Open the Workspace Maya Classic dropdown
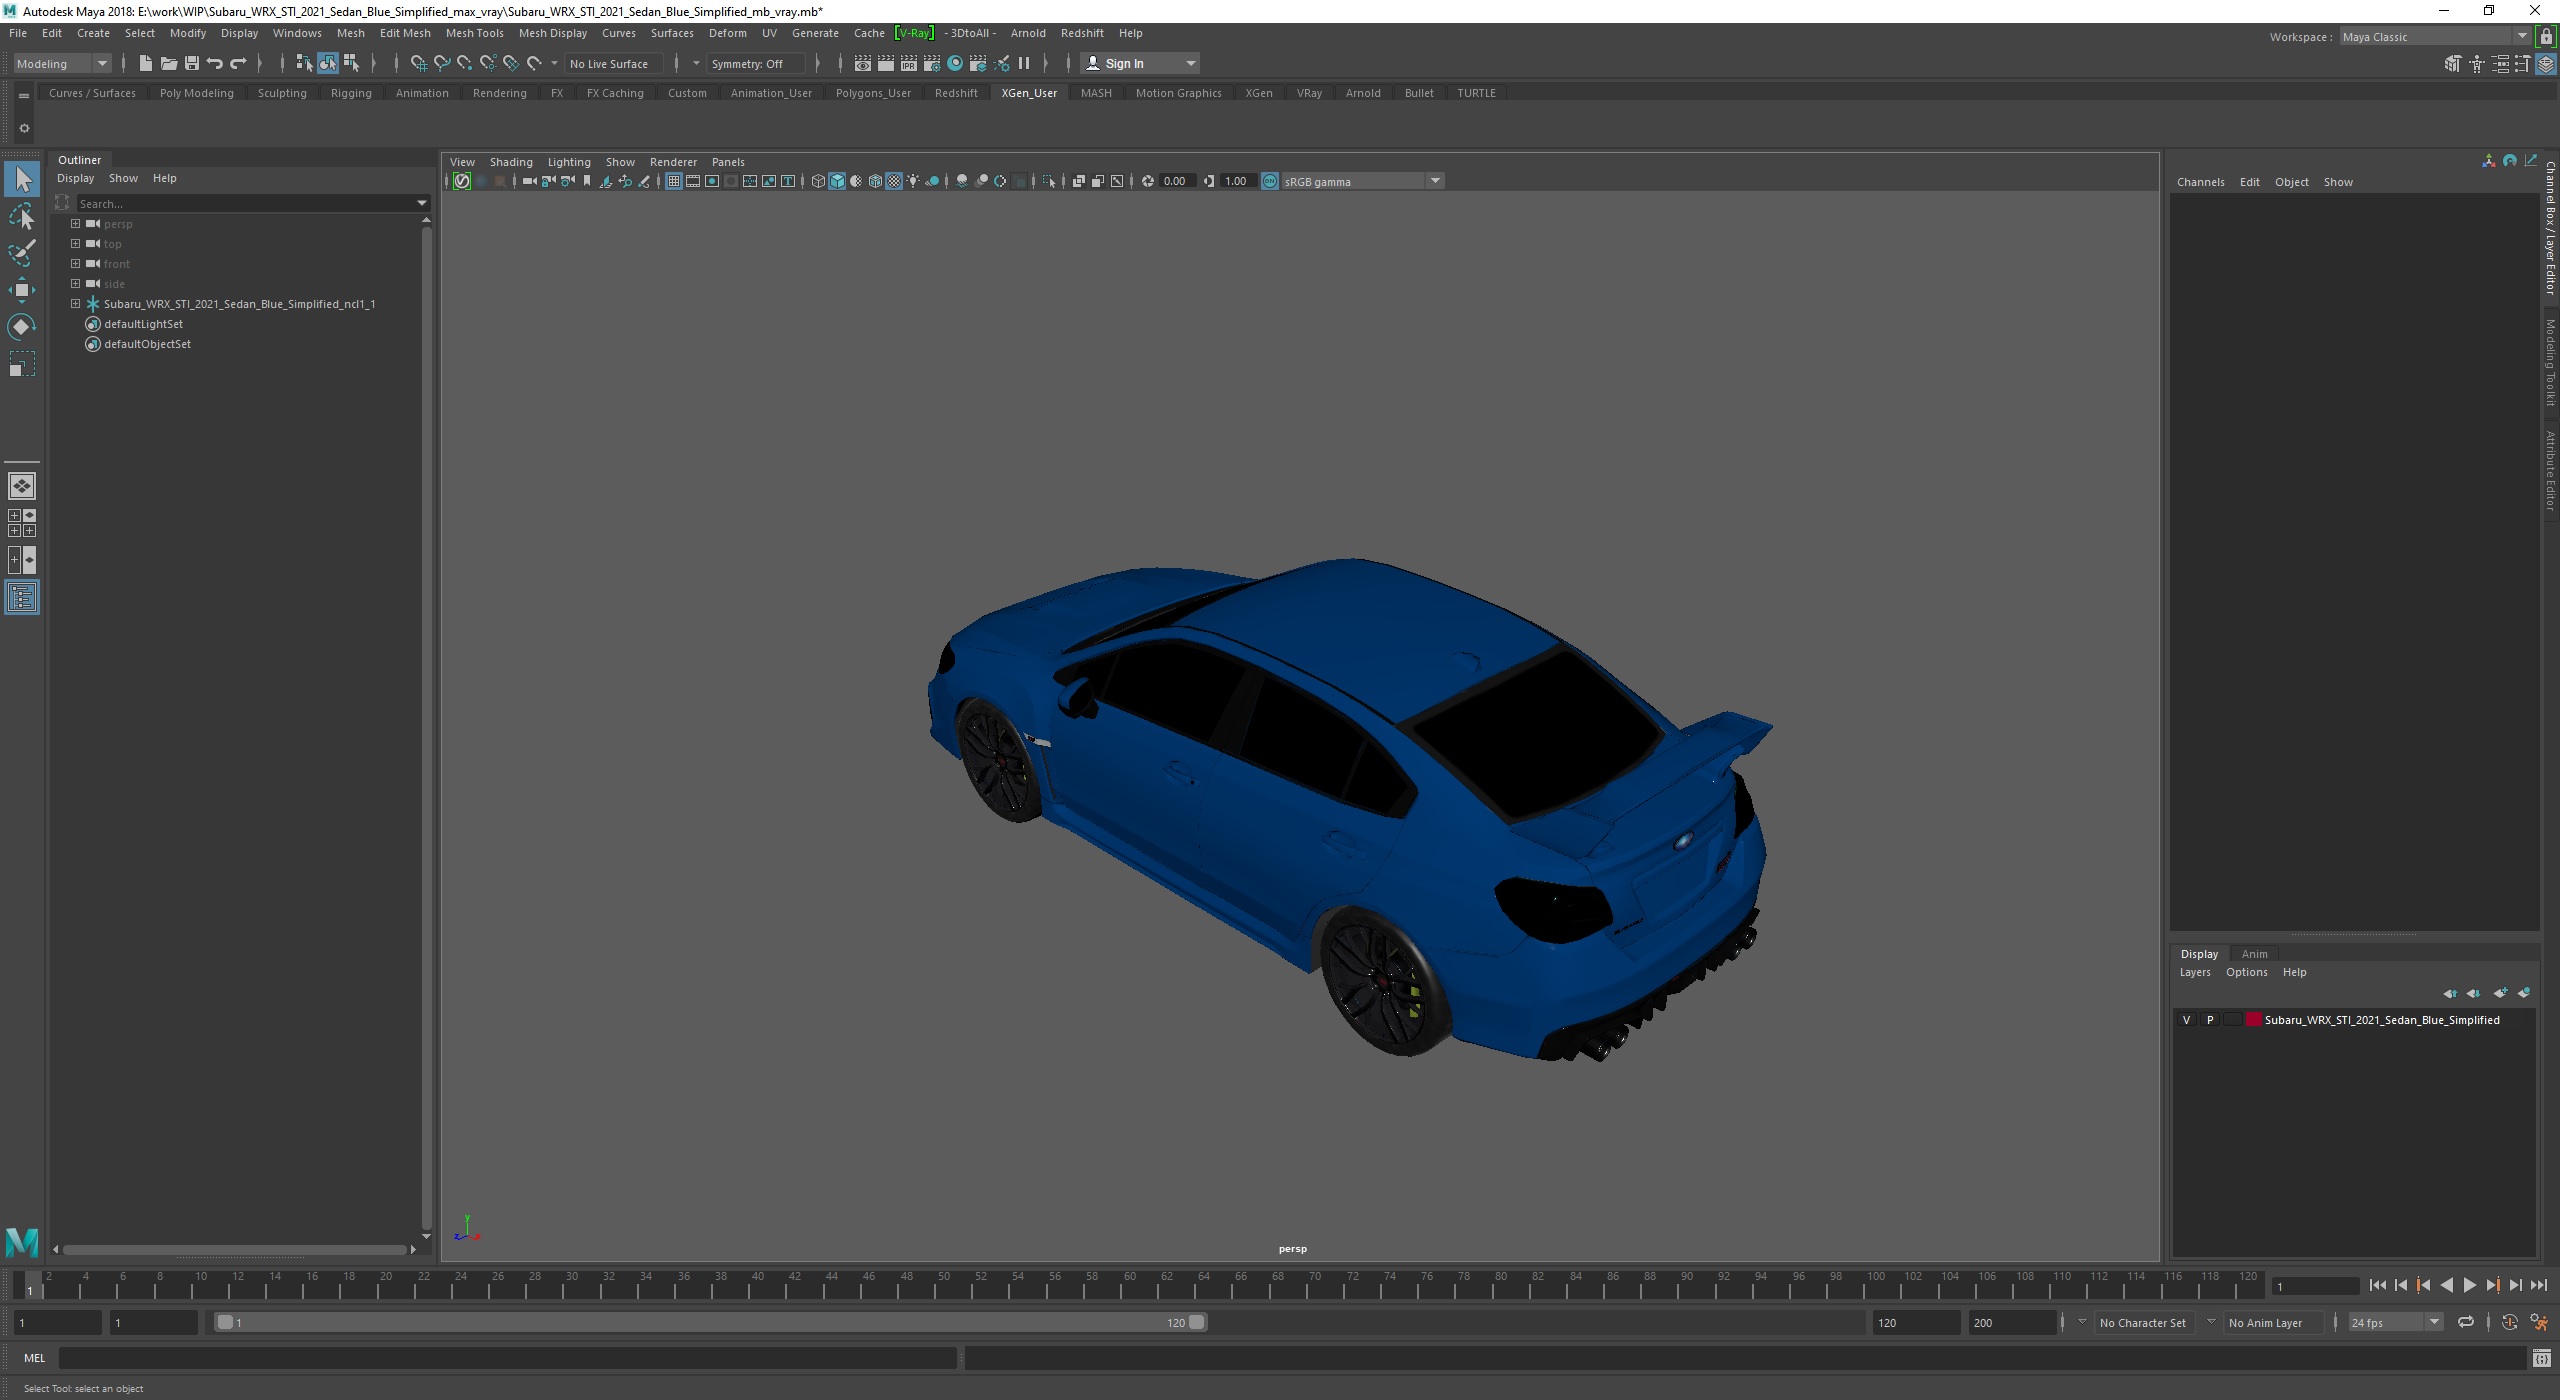2560x1400 pixels. [x=2435, y=37]
